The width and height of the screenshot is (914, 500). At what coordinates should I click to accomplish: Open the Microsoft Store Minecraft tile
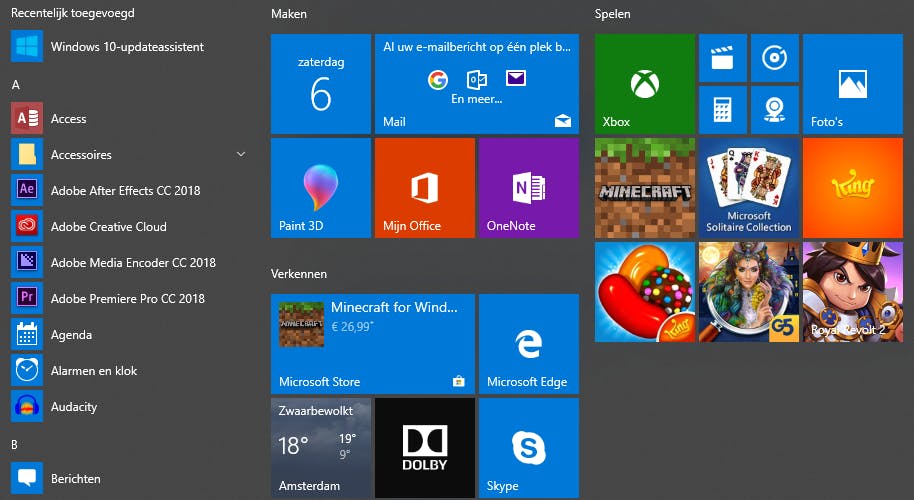pos(372,344)
